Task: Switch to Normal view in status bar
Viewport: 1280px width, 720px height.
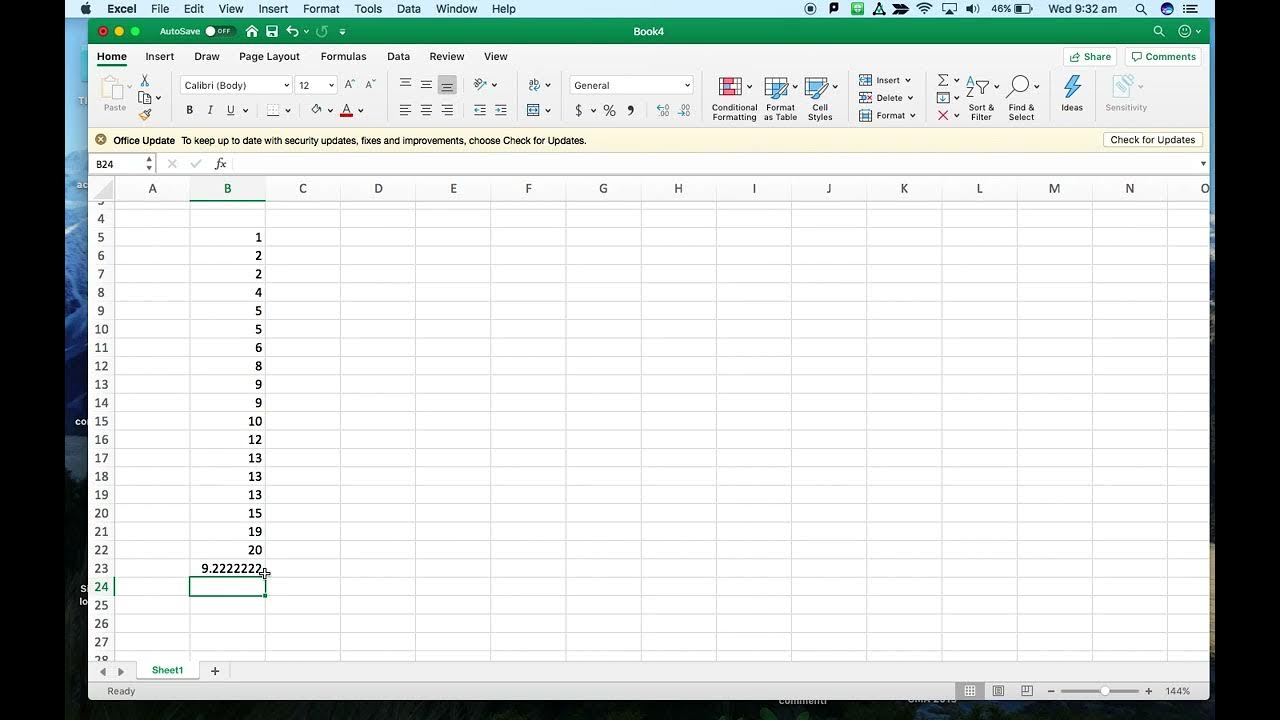Action: [x=969, y=691]
